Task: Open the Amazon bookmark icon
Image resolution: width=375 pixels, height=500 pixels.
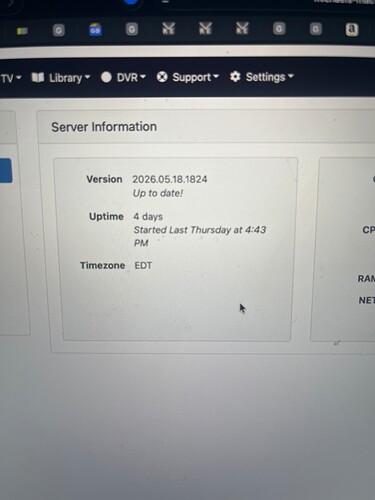Action: click(x=352, y=30)
